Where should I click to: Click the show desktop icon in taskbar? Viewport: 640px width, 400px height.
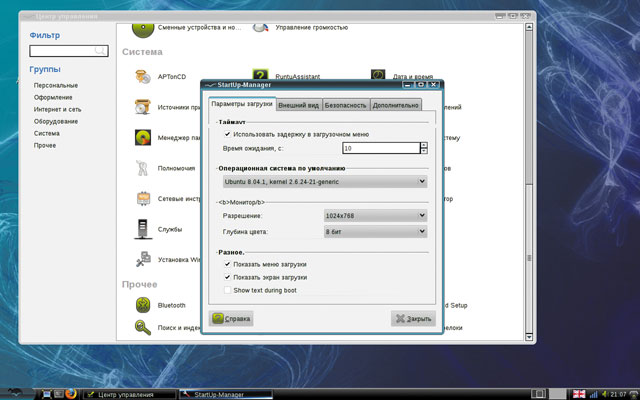47,394
